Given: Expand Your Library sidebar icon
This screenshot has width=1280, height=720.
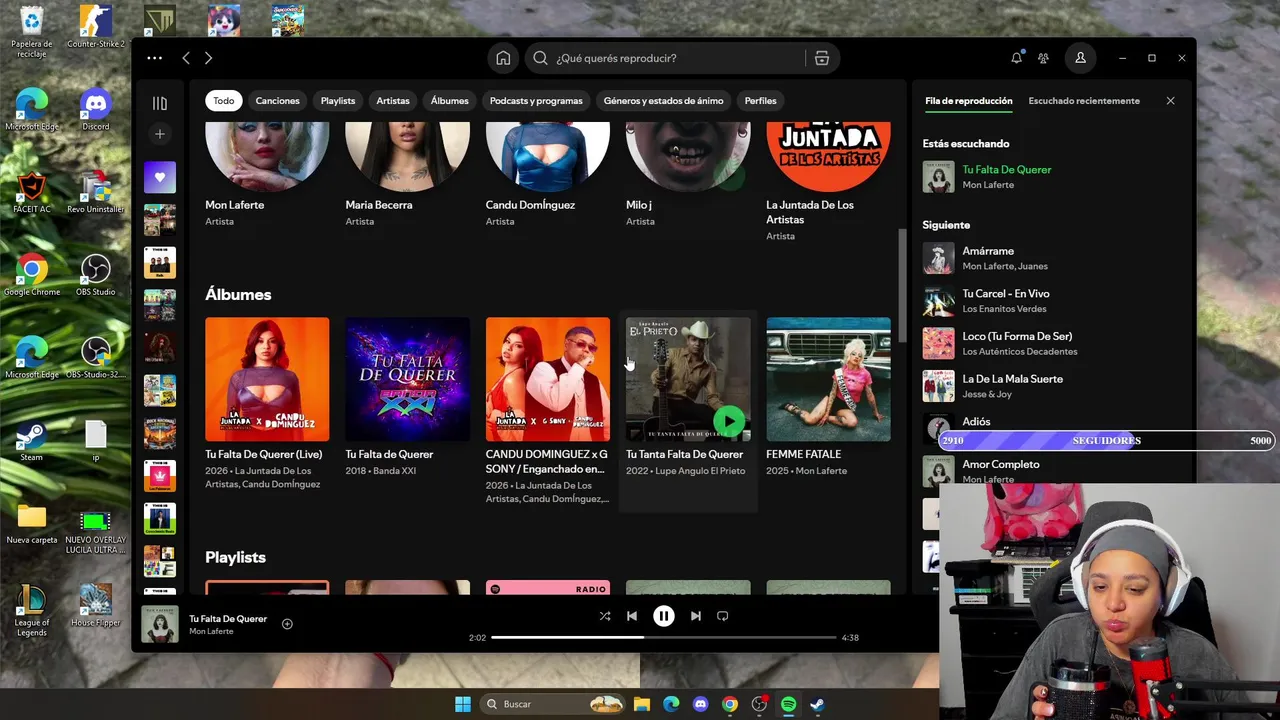Looking at the screenshot, I should 159,103.
